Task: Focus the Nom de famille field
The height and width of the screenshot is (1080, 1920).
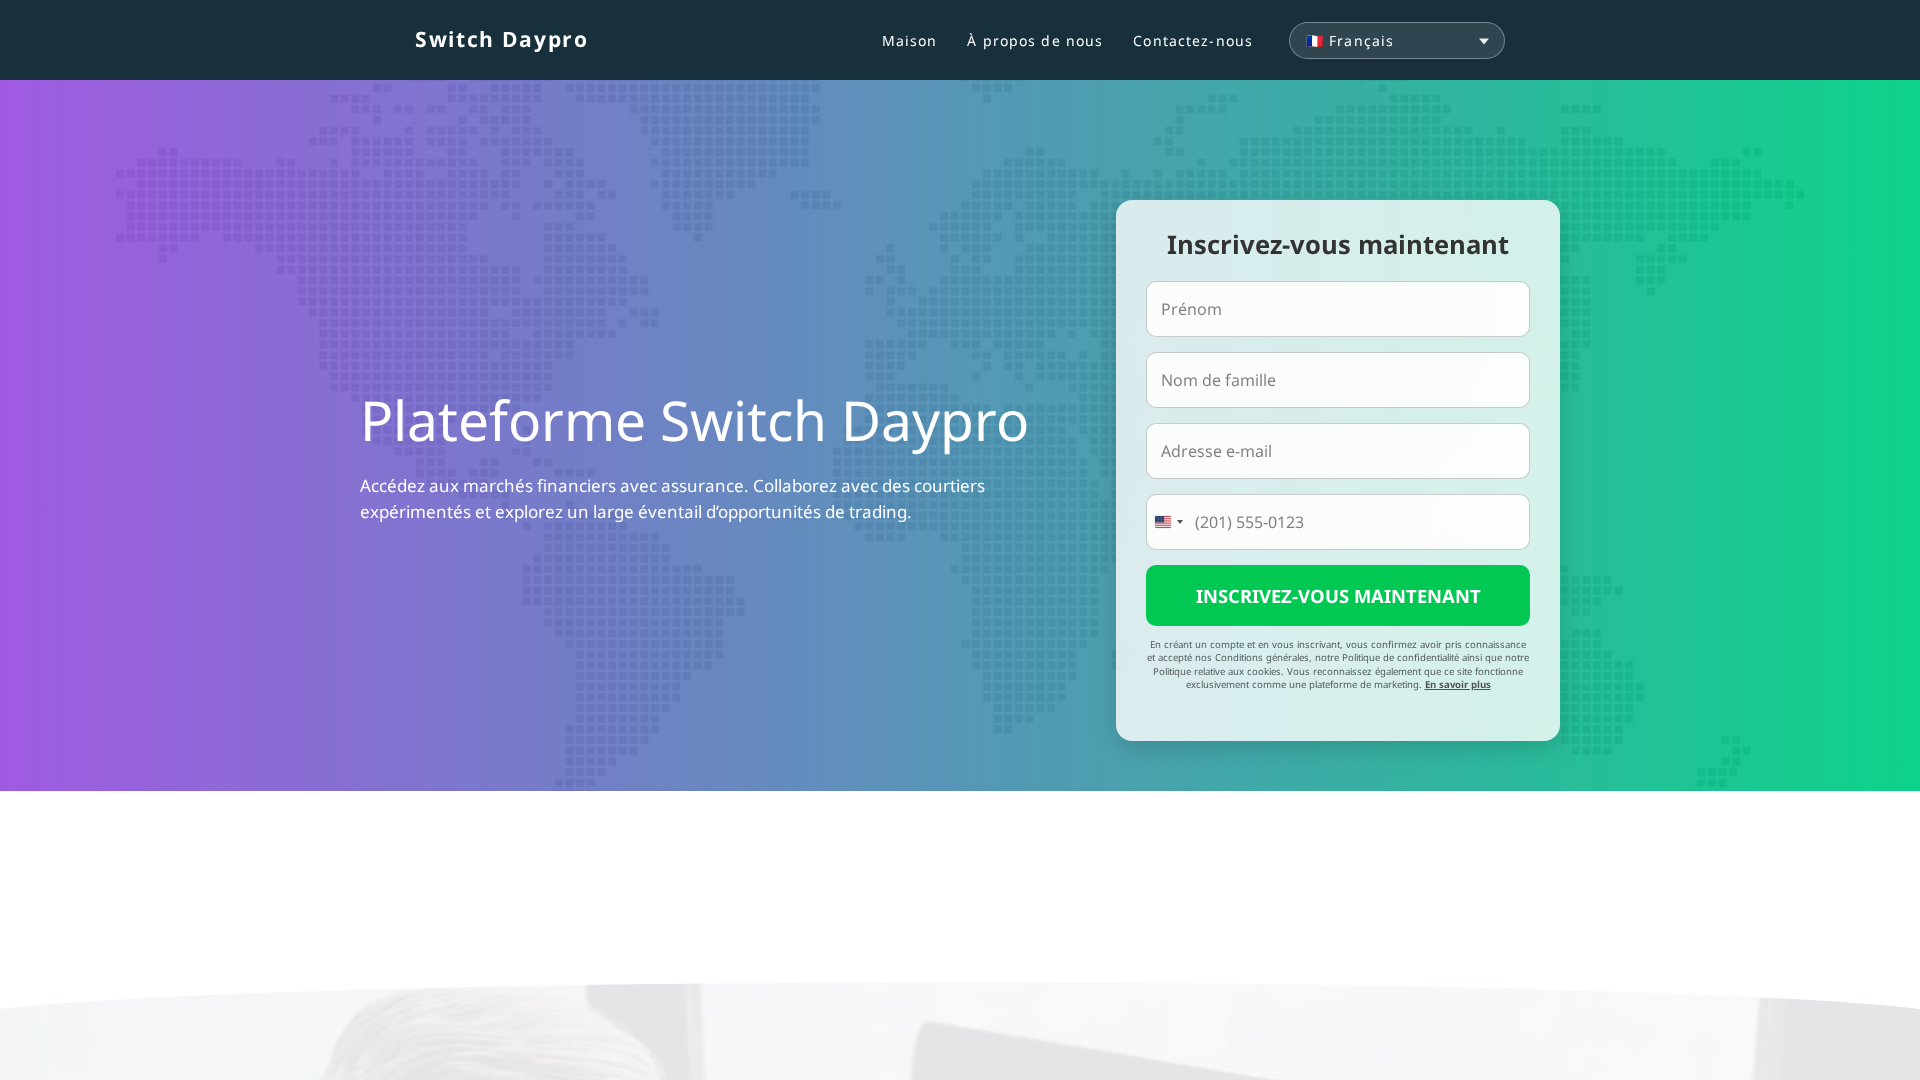Action: tap(1337, 380)
